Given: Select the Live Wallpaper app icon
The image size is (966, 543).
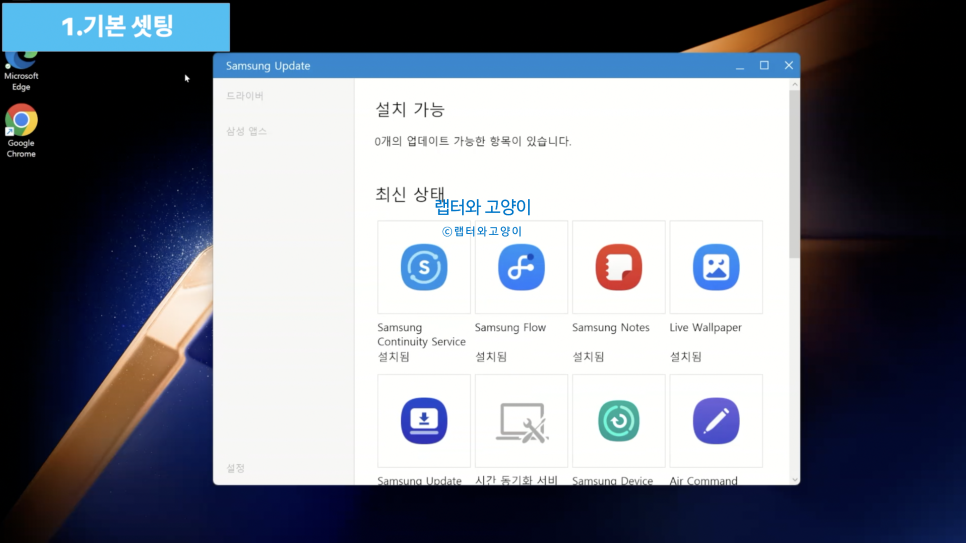Looking at the screenshot, I should 716,267.
